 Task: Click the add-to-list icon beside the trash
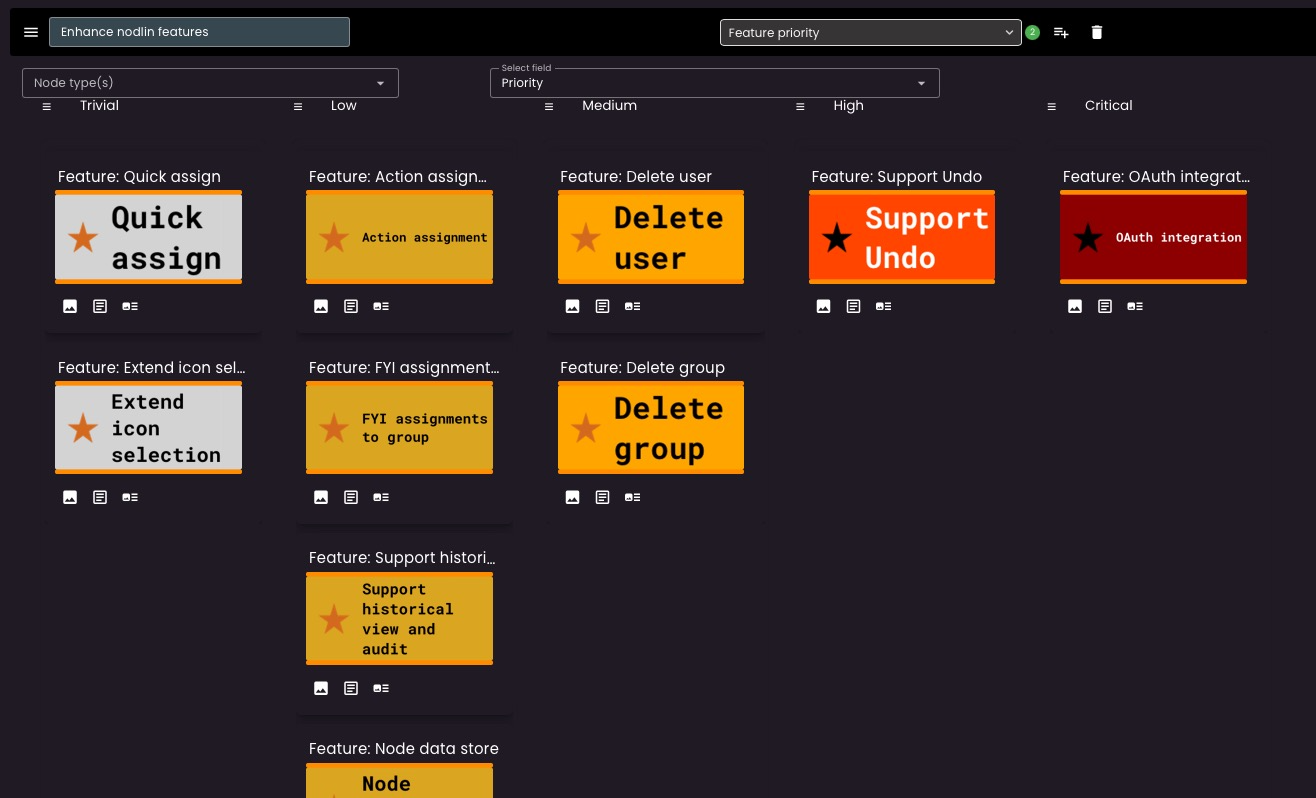[1061, 33]
